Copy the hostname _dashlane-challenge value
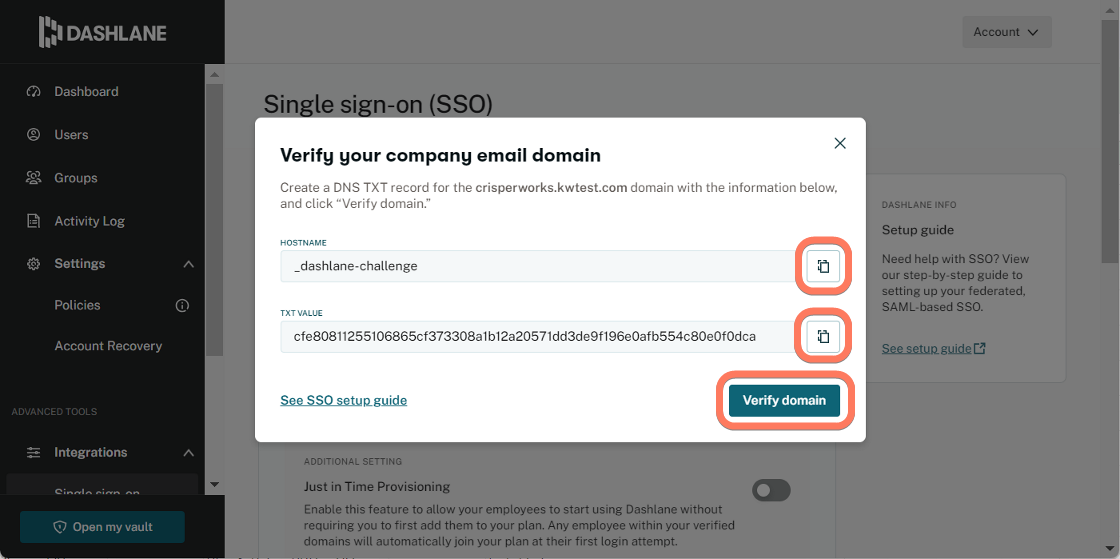Screen dimensions: 1120x559 coord(823,266)
